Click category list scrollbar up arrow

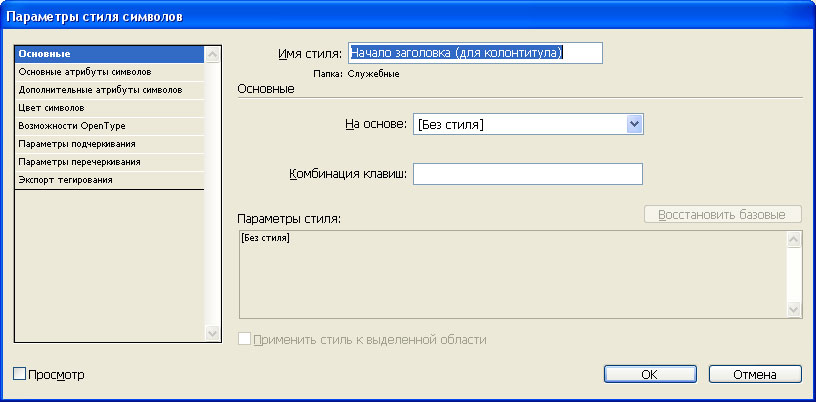pos(212,55)
